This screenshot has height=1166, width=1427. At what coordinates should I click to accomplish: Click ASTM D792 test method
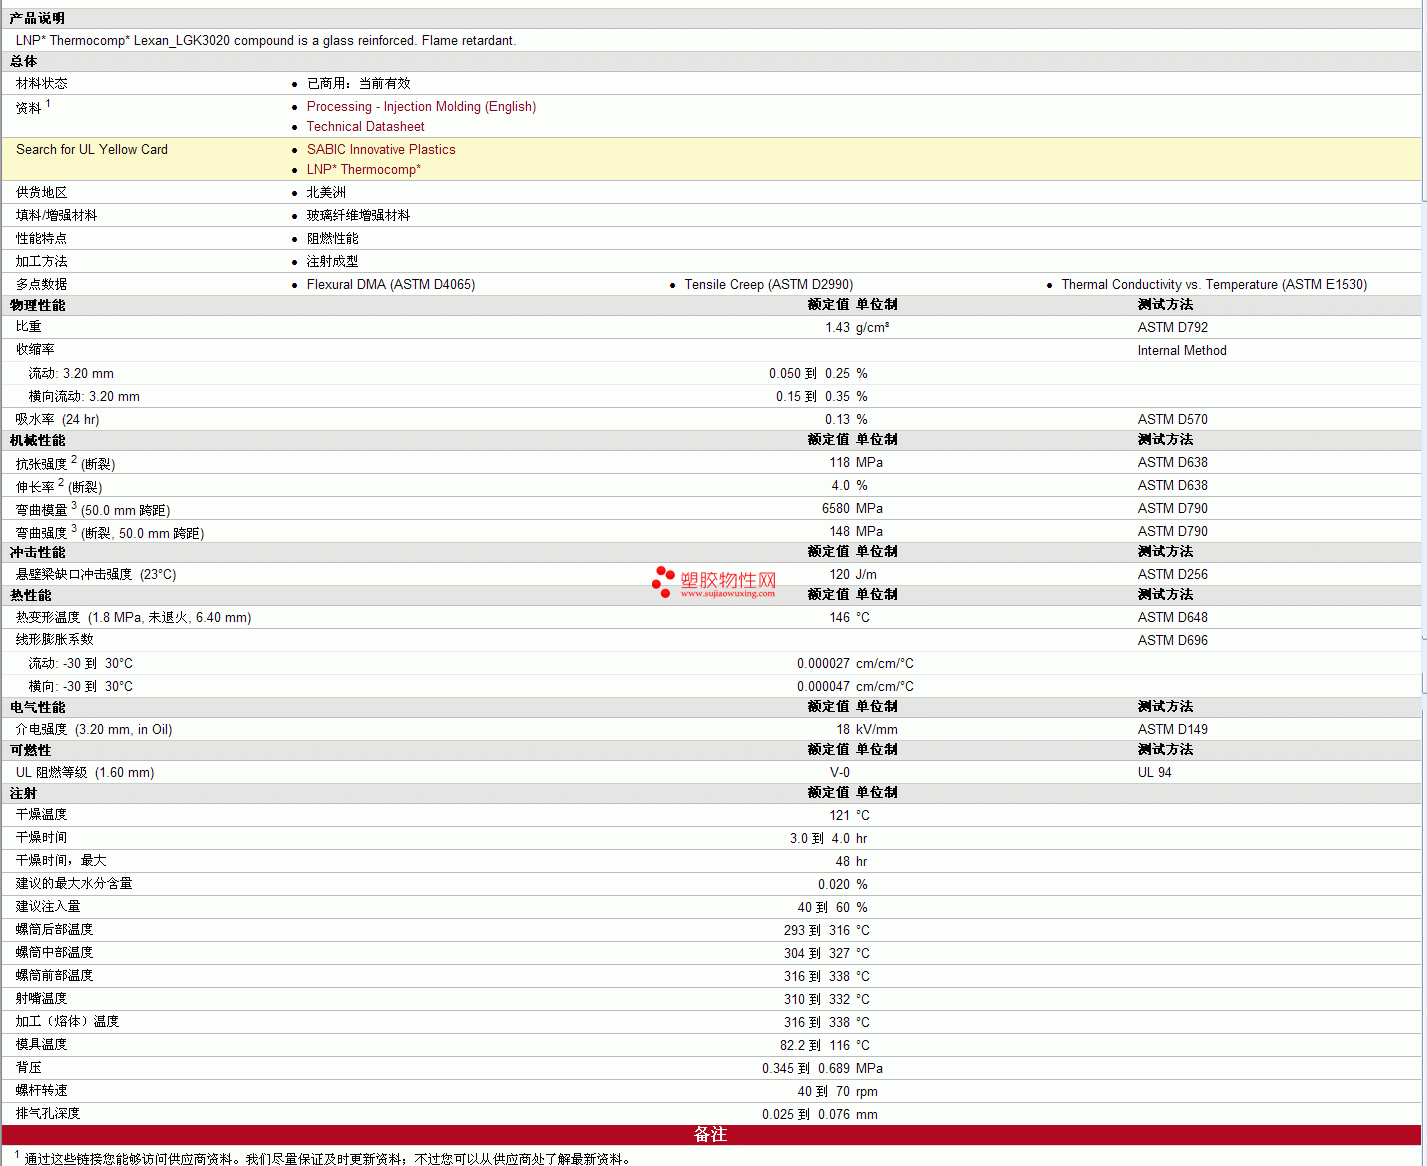(1173, 328)
